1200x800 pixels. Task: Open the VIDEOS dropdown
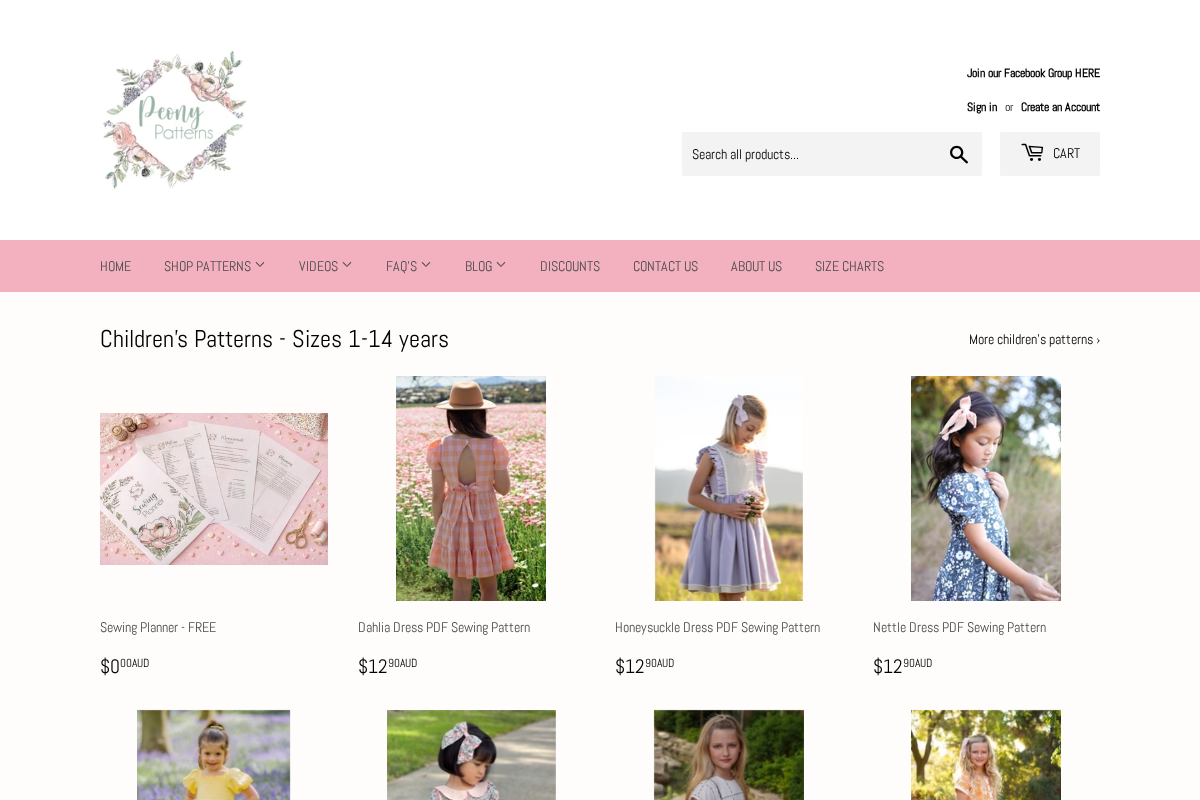325,266
